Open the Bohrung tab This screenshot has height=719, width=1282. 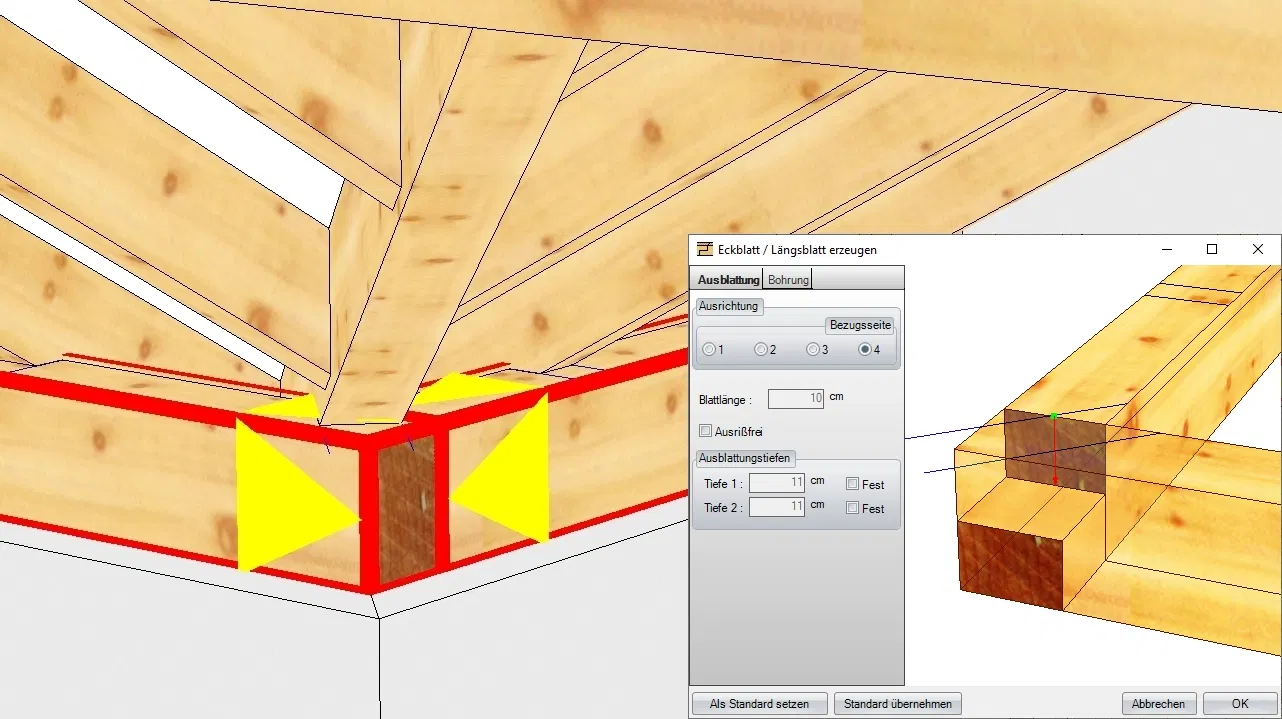(788, 280)
